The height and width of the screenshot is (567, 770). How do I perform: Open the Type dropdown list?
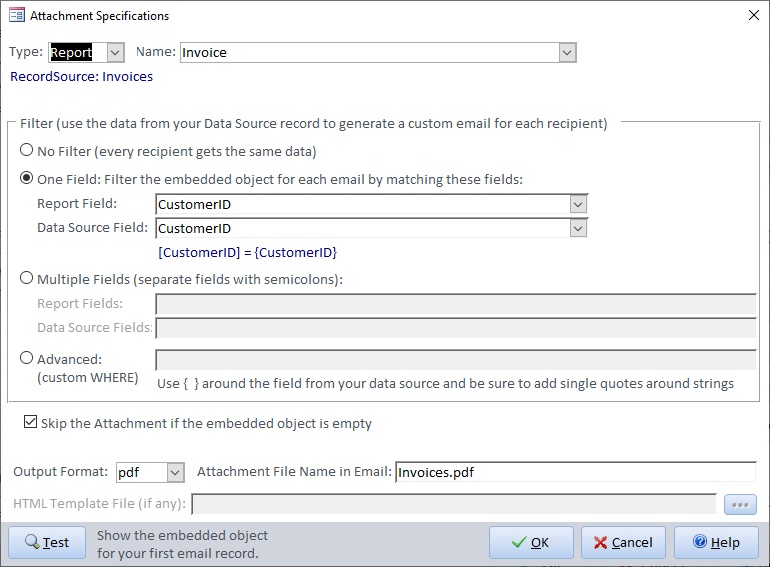coord(115,53)
